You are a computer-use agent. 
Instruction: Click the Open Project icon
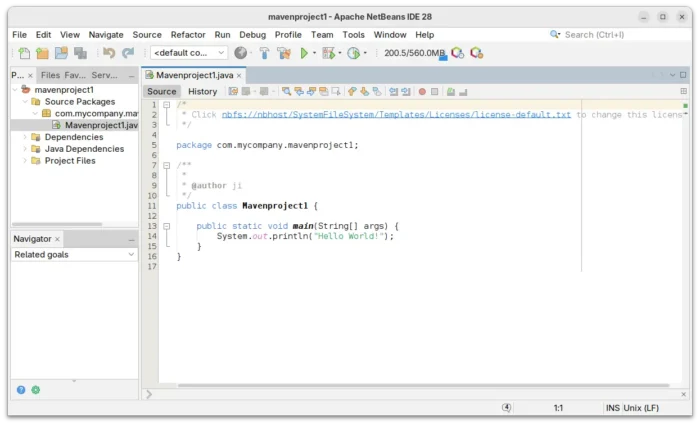coord(60,53)
